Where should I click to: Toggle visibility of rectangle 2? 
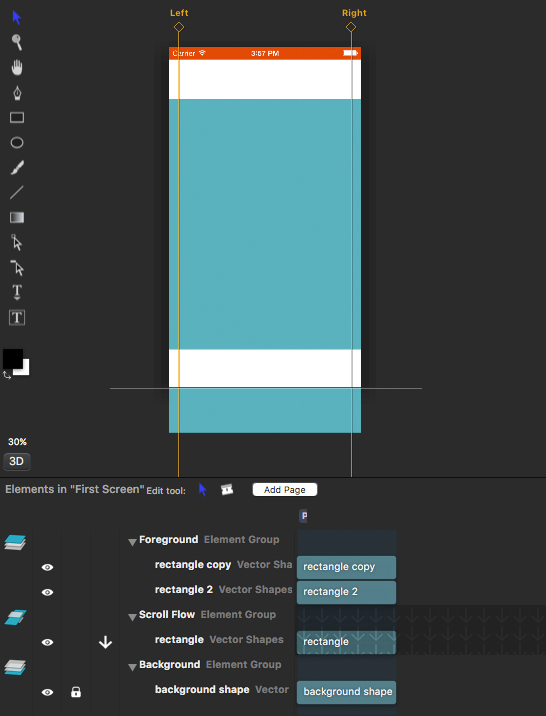coord(47,592)
